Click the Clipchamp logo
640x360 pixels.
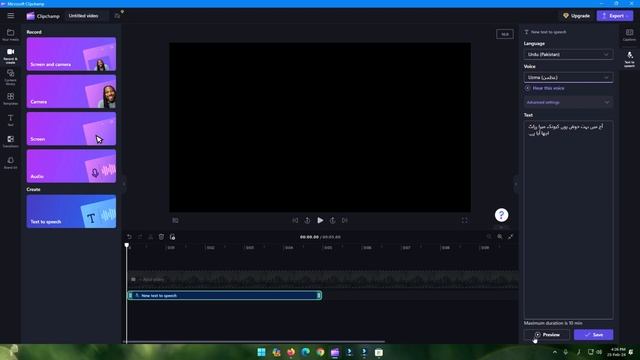[x=43, y=16]
